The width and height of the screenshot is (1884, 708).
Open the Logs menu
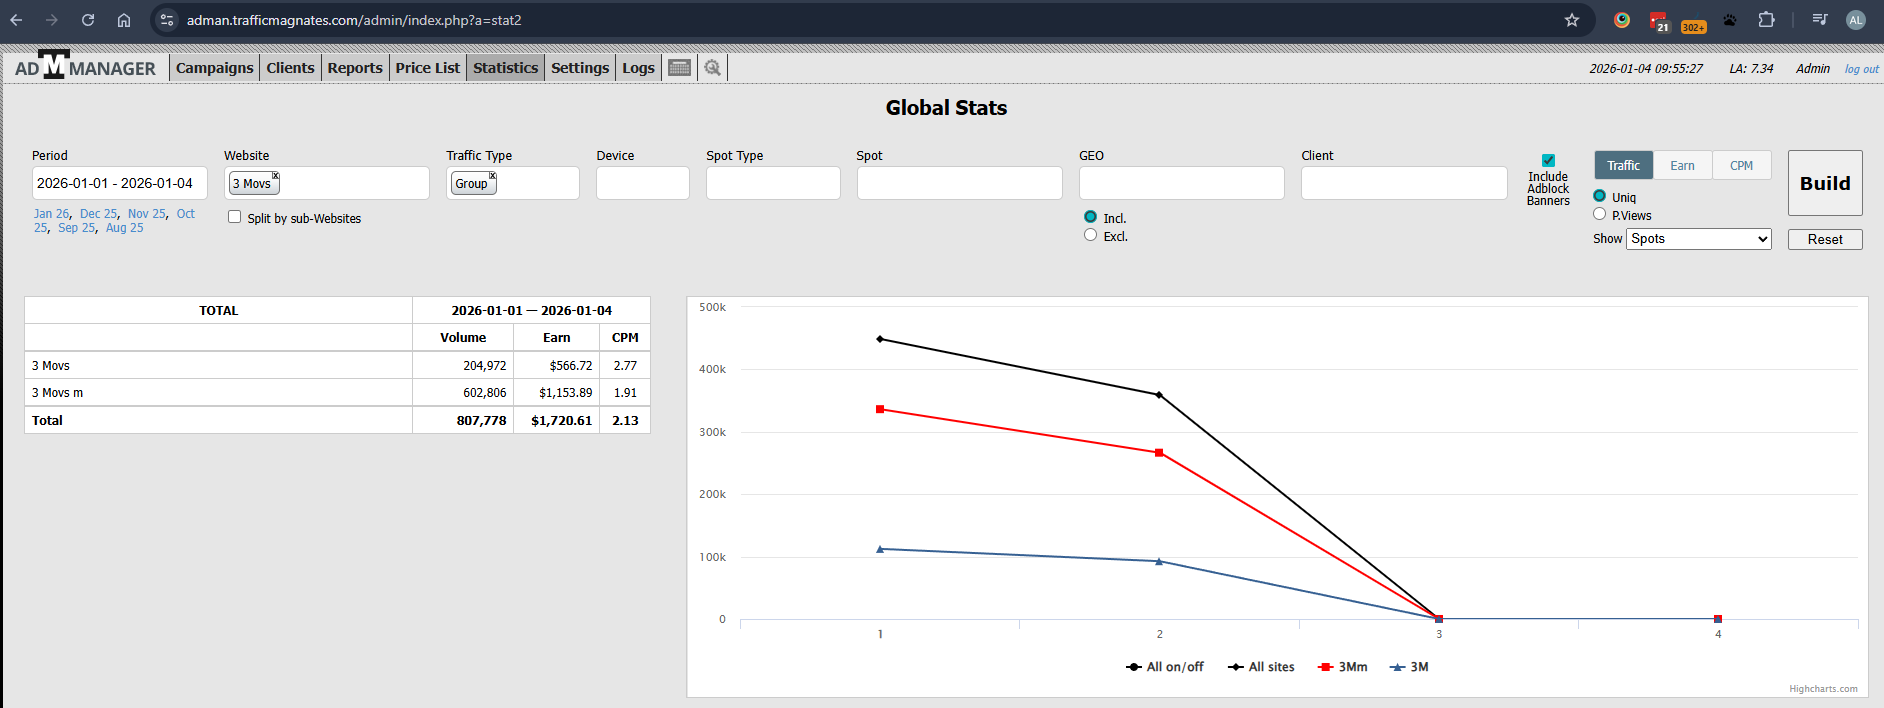pyautogui.click(x=638, y=68)
